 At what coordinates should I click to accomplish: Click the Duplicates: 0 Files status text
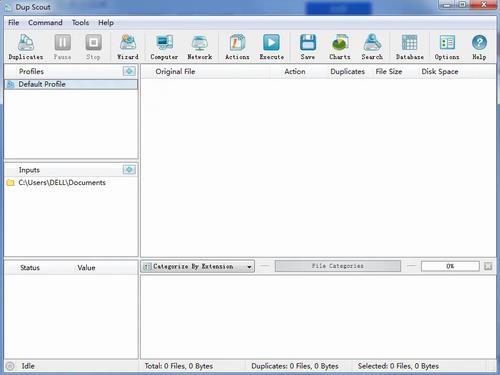pos(295,366)
